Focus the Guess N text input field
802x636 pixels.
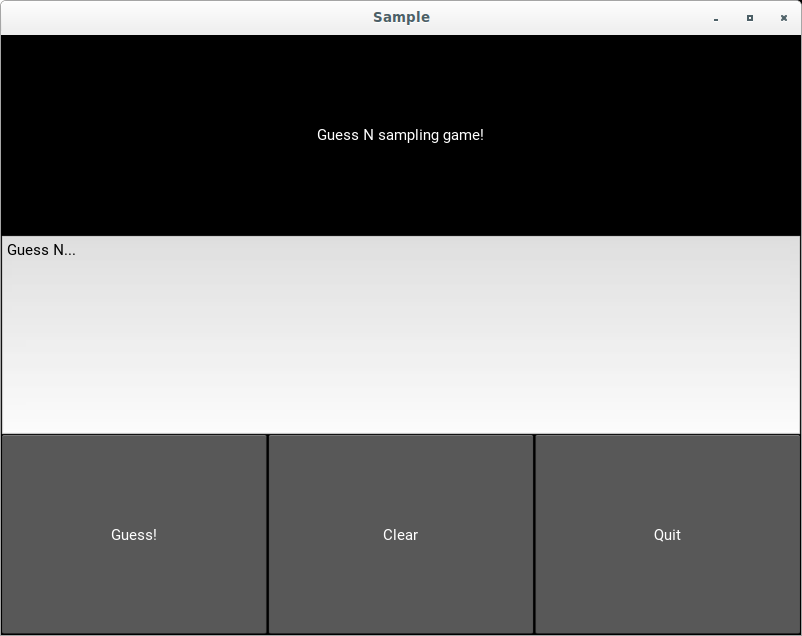coord(400,334)
